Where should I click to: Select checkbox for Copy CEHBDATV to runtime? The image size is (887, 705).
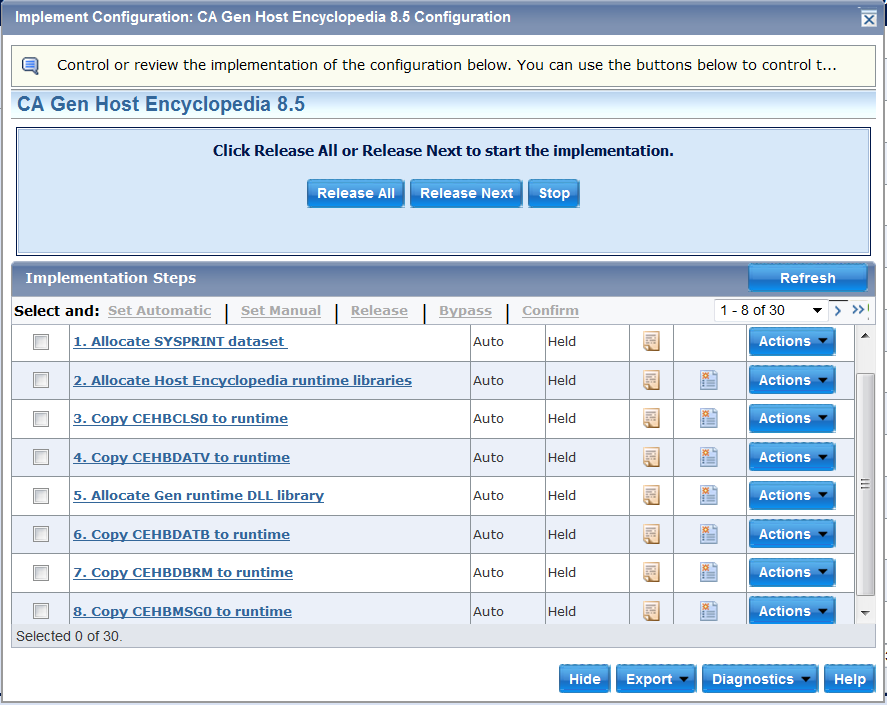[x=41, y=457]
